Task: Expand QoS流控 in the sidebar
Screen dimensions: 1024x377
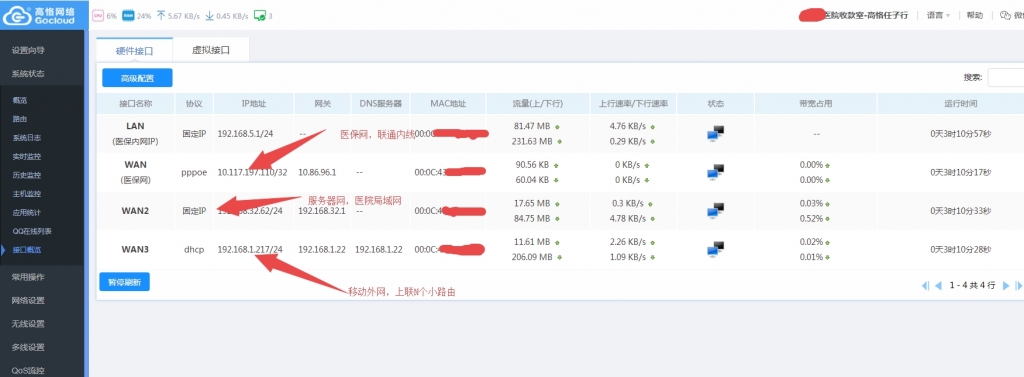Action: tap(28, 370)
